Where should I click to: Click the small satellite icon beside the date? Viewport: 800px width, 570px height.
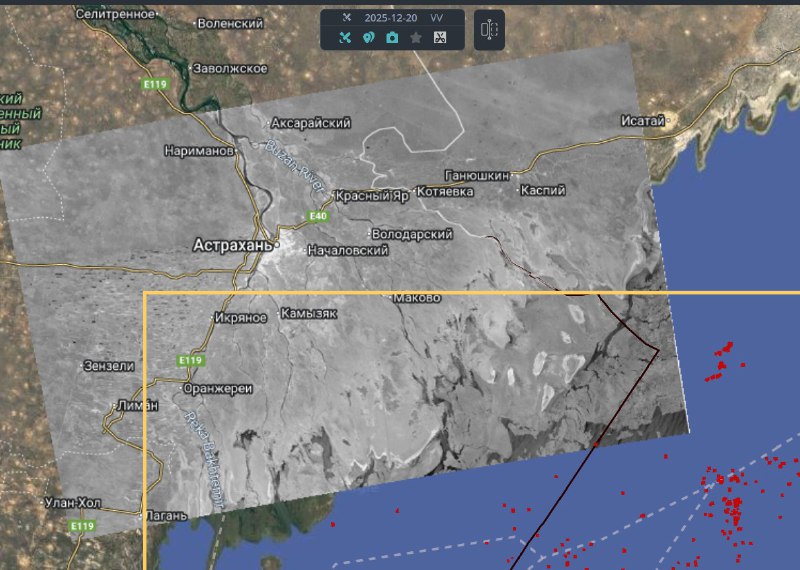(x=346, y=18)
